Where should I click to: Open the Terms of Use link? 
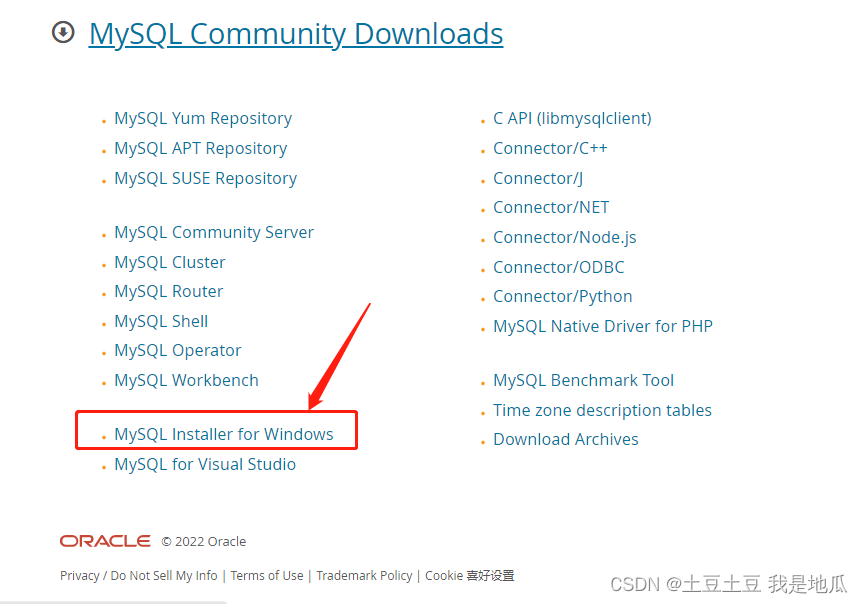tap(267, 576)
